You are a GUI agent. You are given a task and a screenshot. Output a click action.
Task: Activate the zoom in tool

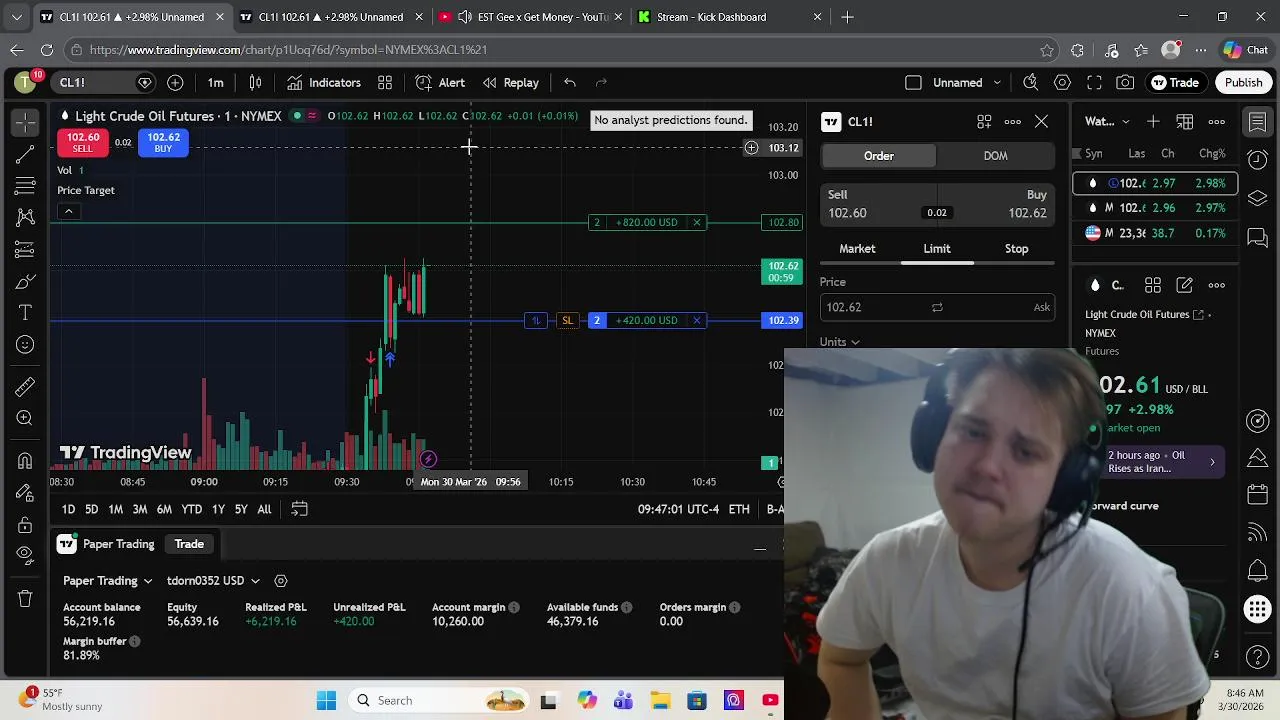(x=25, y=419)
